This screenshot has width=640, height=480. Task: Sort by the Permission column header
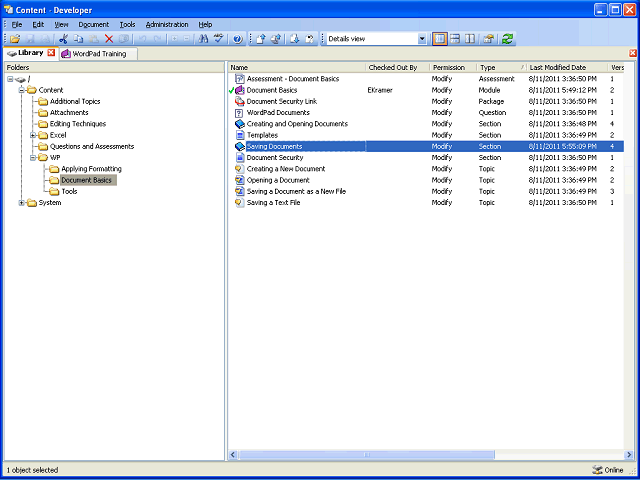[x=453, y=67]
